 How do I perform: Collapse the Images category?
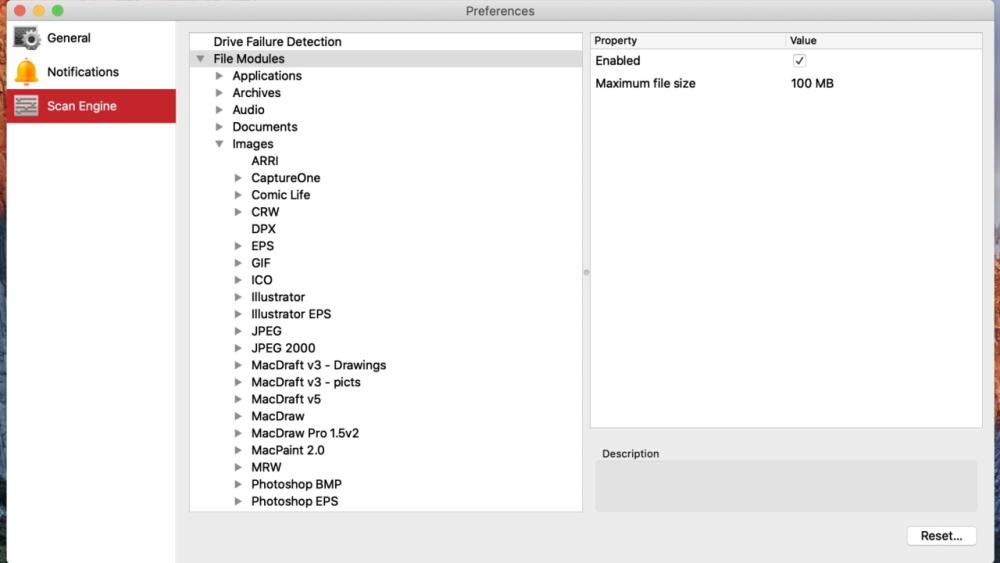(219, 144)
